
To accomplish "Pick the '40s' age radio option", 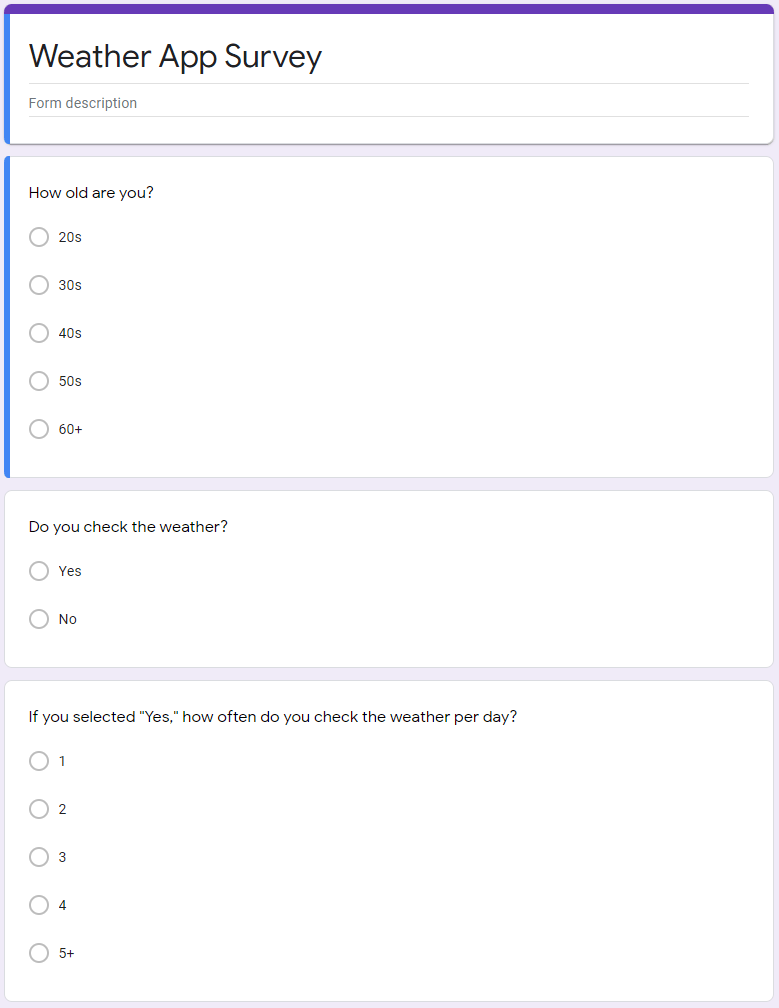I will pyautogui.click(x=39, y=333).
